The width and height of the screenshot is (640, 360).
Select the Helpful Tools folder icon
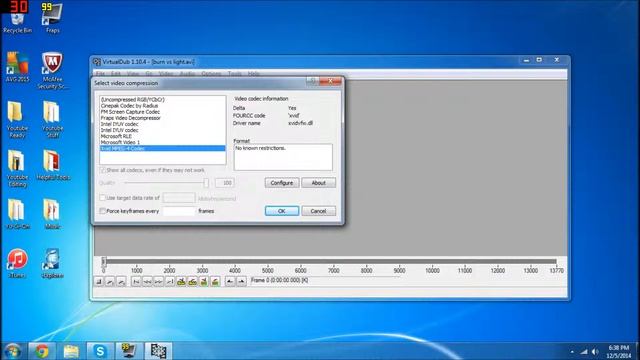coord(53,165)
